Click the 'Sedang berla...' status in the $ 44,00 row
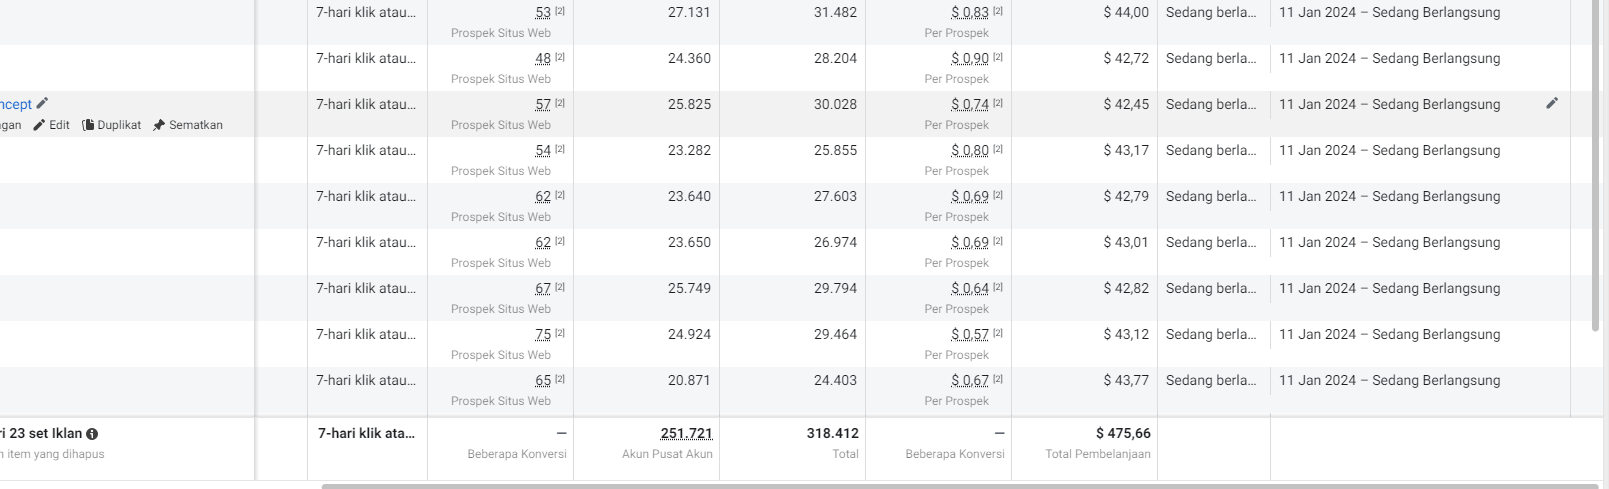 pyautogui.click(x=1211, y=12)
